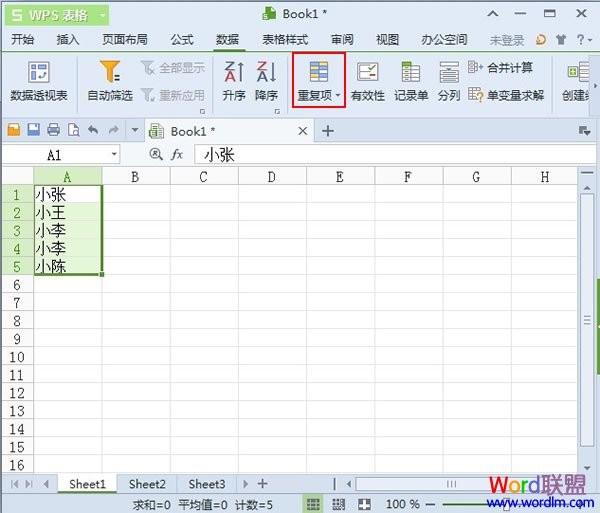Go to the previous sheet tab
The image size is (600, 513).
(46, 484)
